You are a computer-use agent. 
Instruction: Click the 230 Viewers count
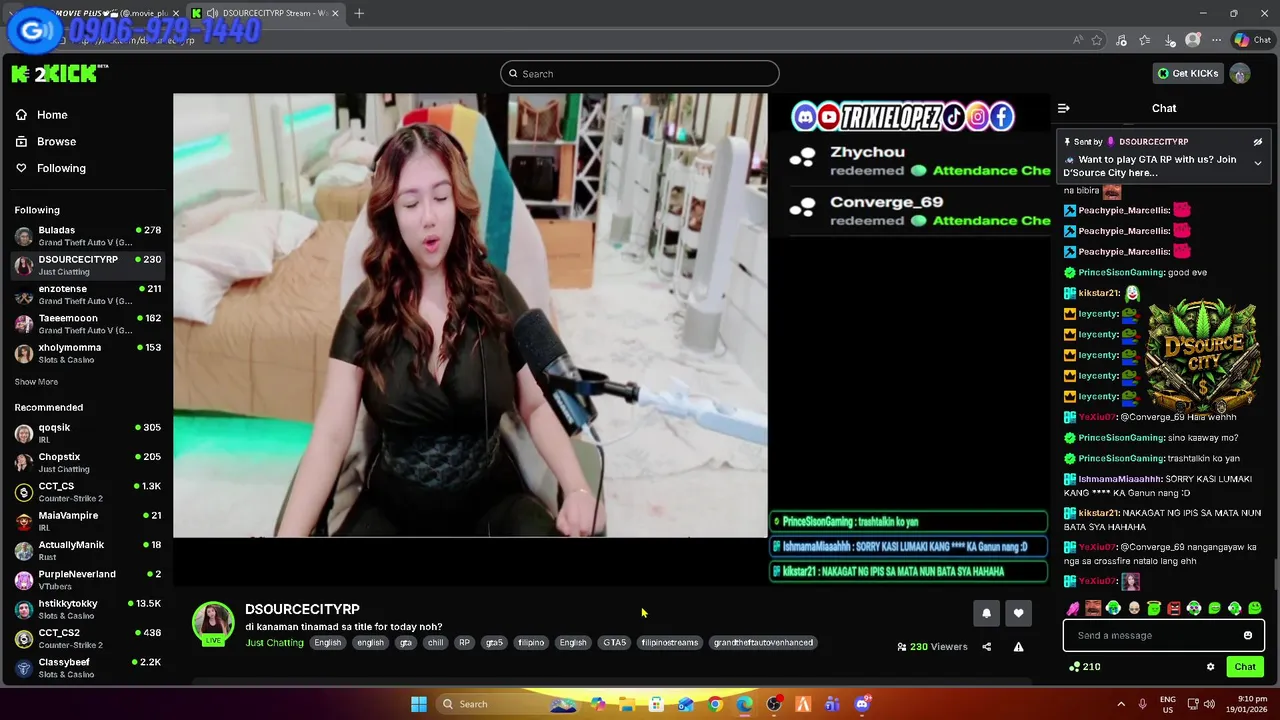pyautogui.click(x=933, y=647)
